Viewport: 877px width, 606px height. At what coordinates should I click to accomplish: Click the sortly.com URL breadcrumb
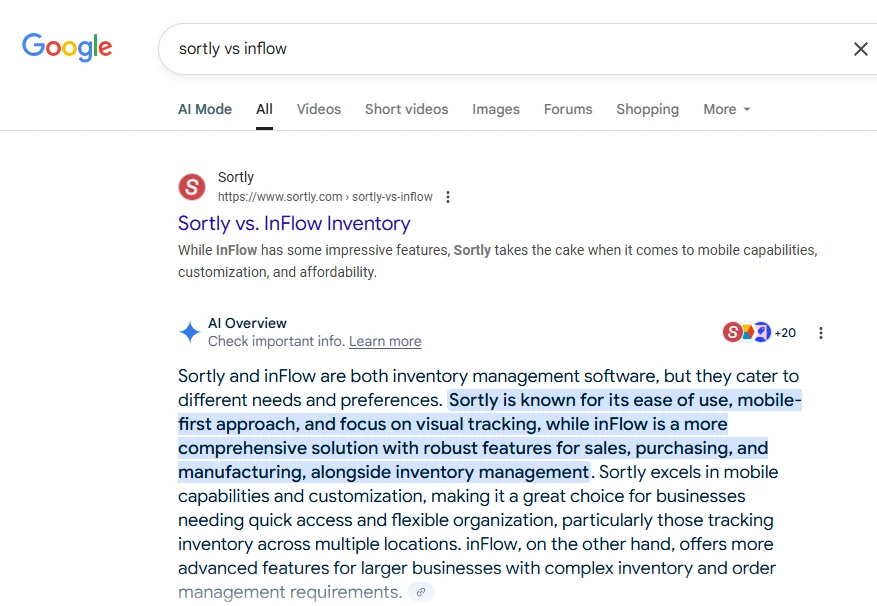point(325,197)
